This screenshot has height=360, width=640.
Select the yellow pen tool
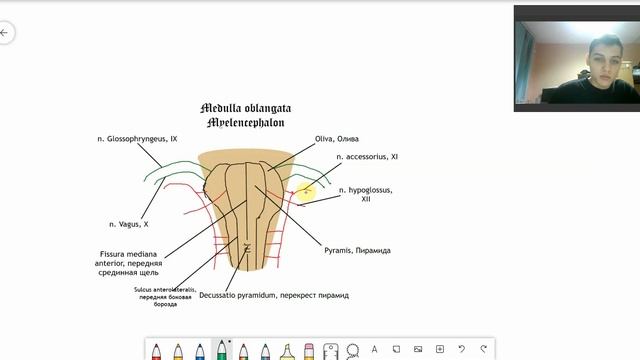[x=178, y=351]
